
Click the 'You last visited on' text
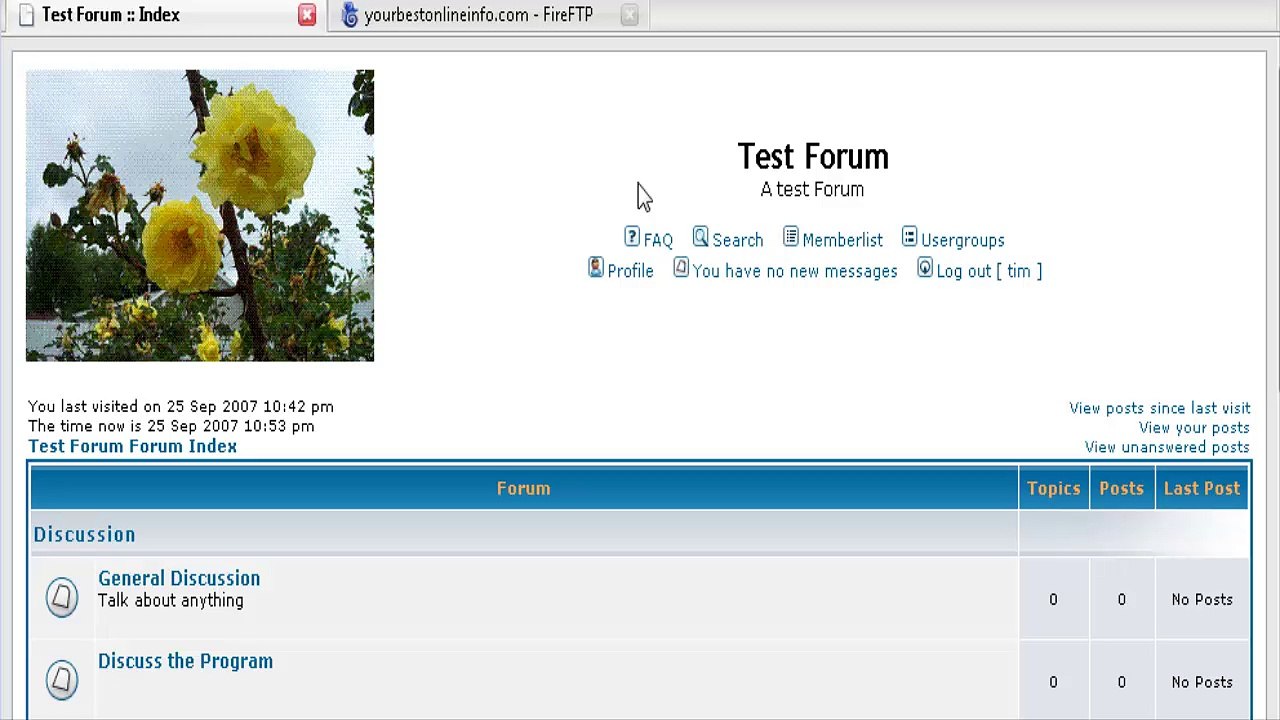pos(181,406)
